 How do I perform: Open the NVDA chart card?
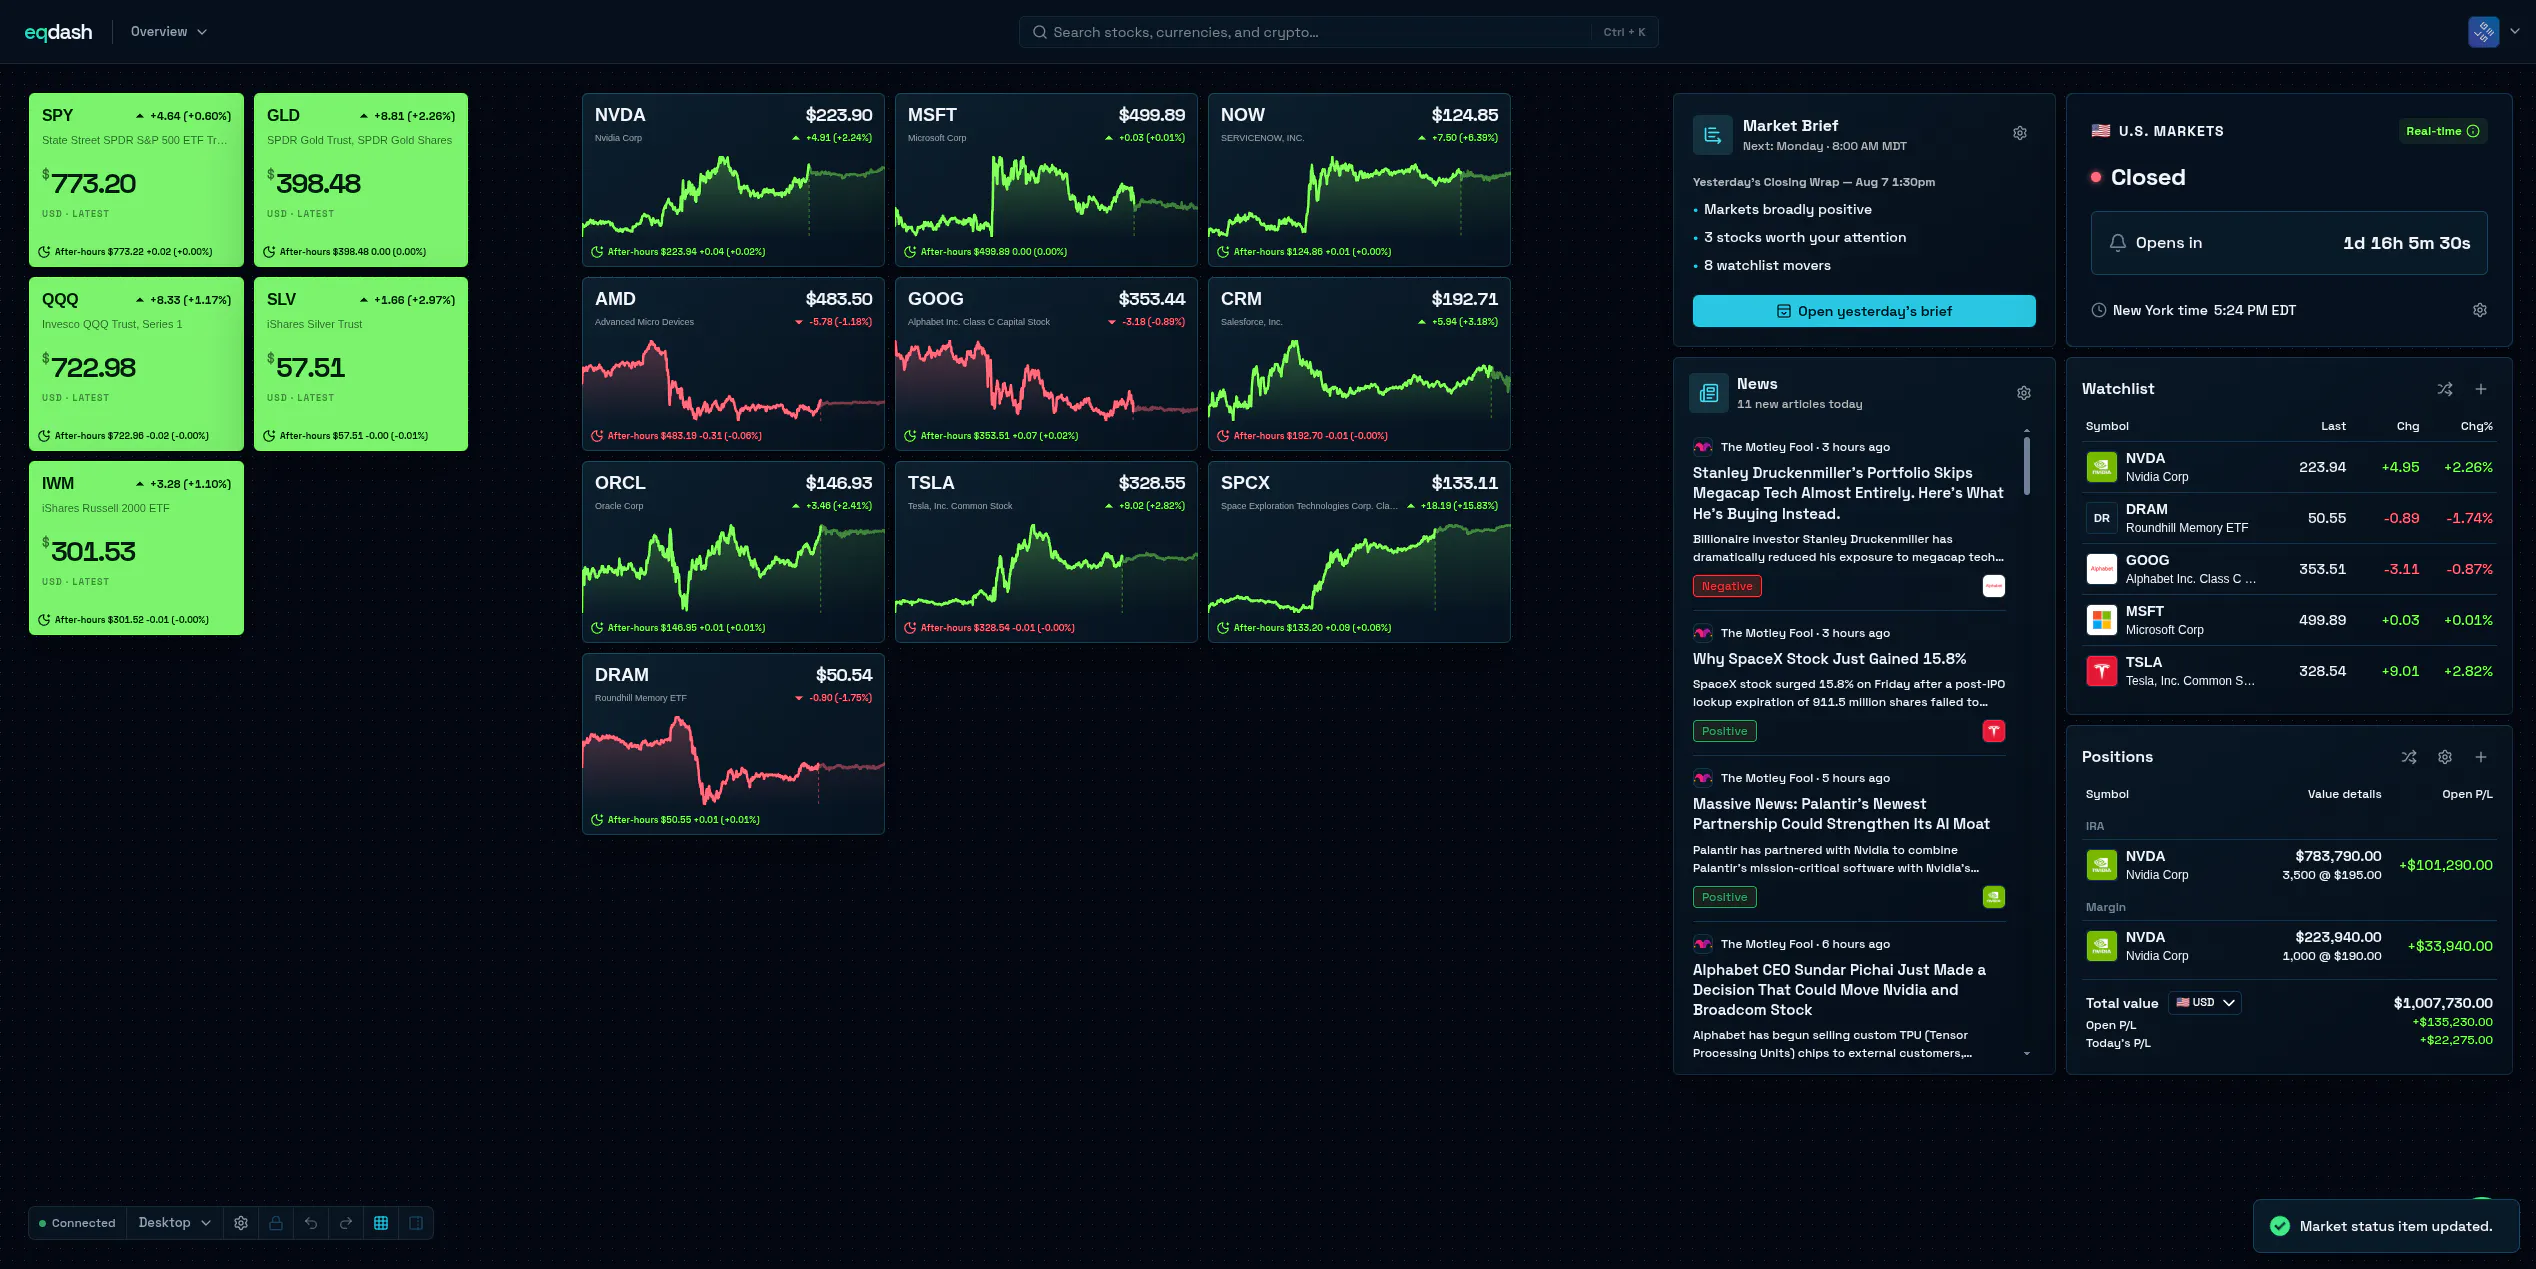point(733,180)
